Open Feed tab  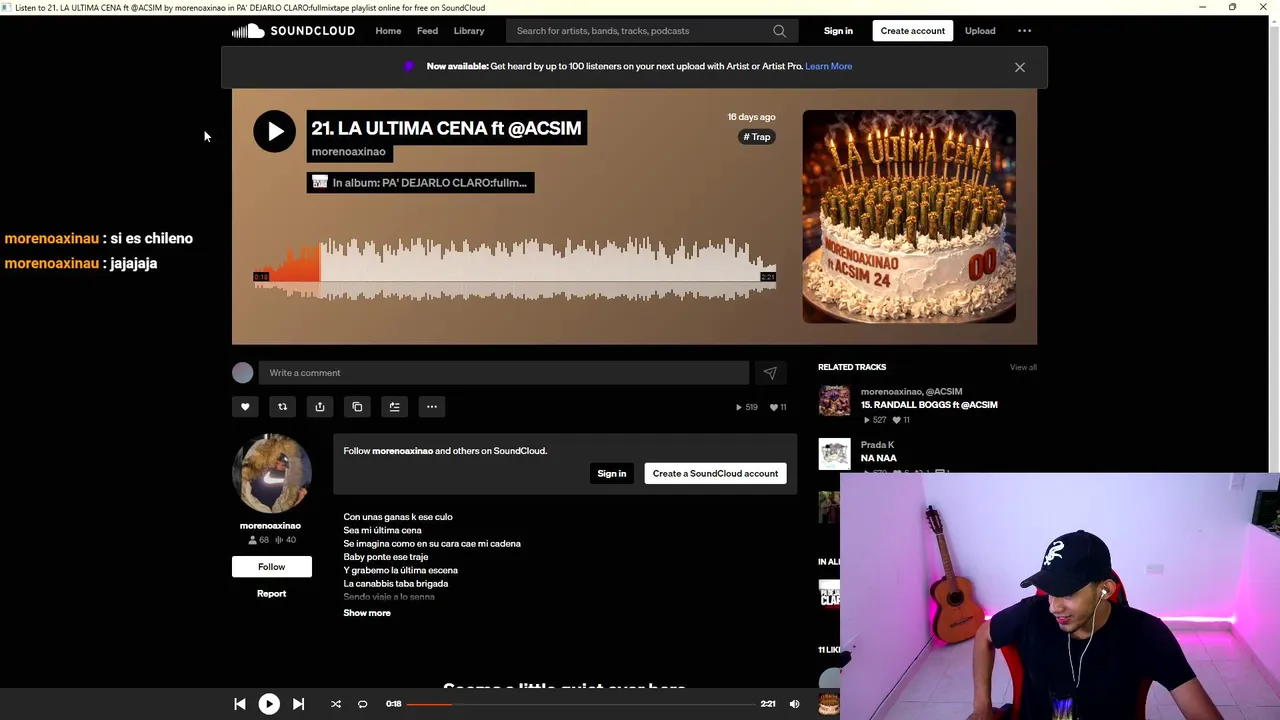[x=427, y=31]
